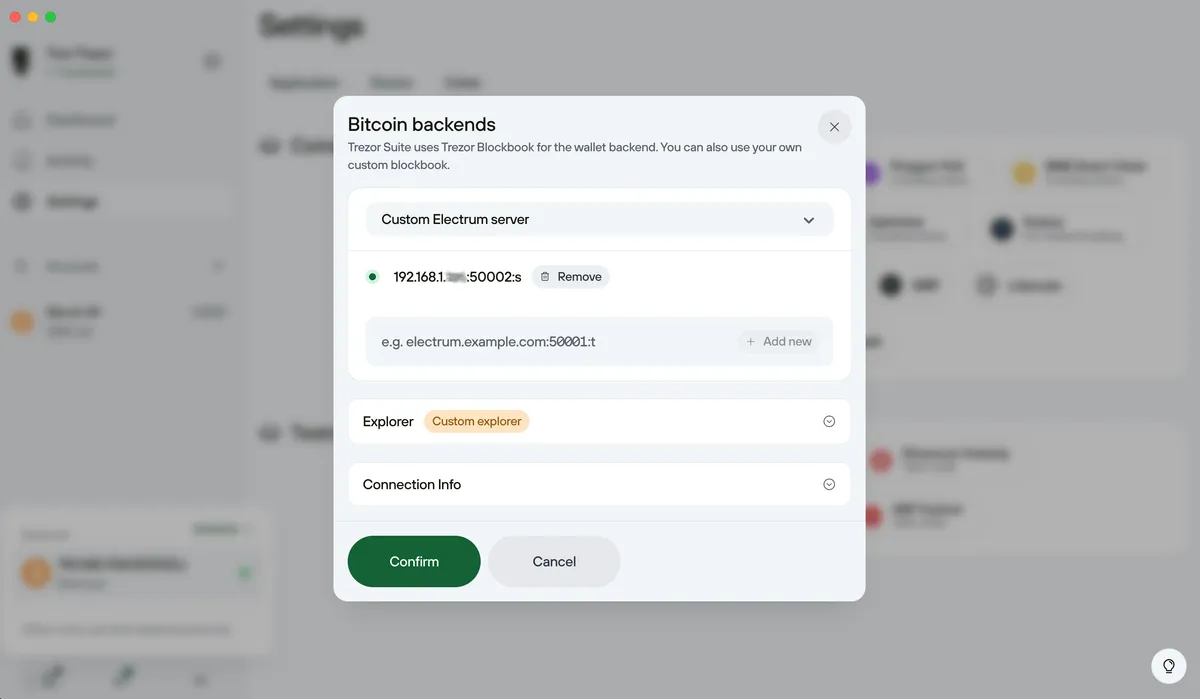Expand the Explorer section
The image size is (1200, 699).
click(828, 422)
